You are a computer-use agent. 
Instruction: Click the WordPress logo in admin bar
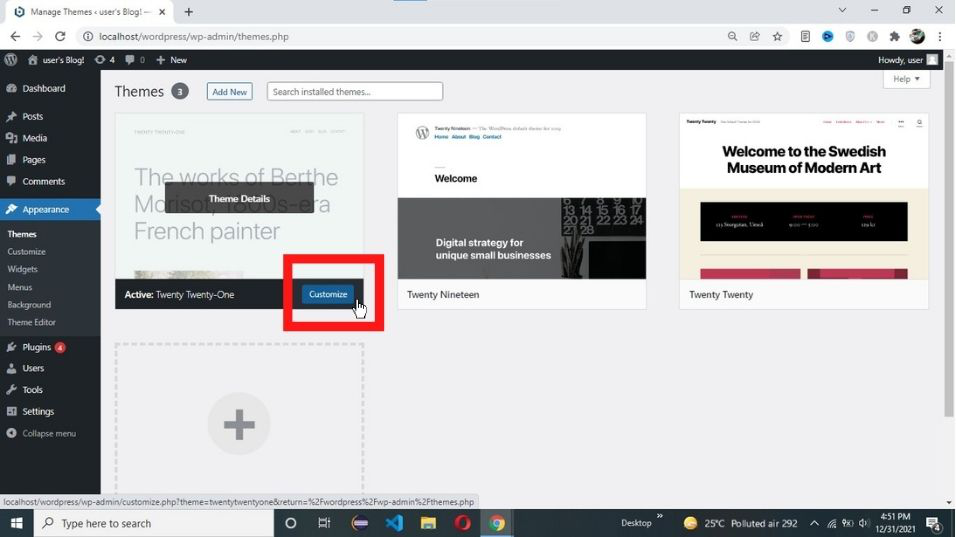coord(10,60)
